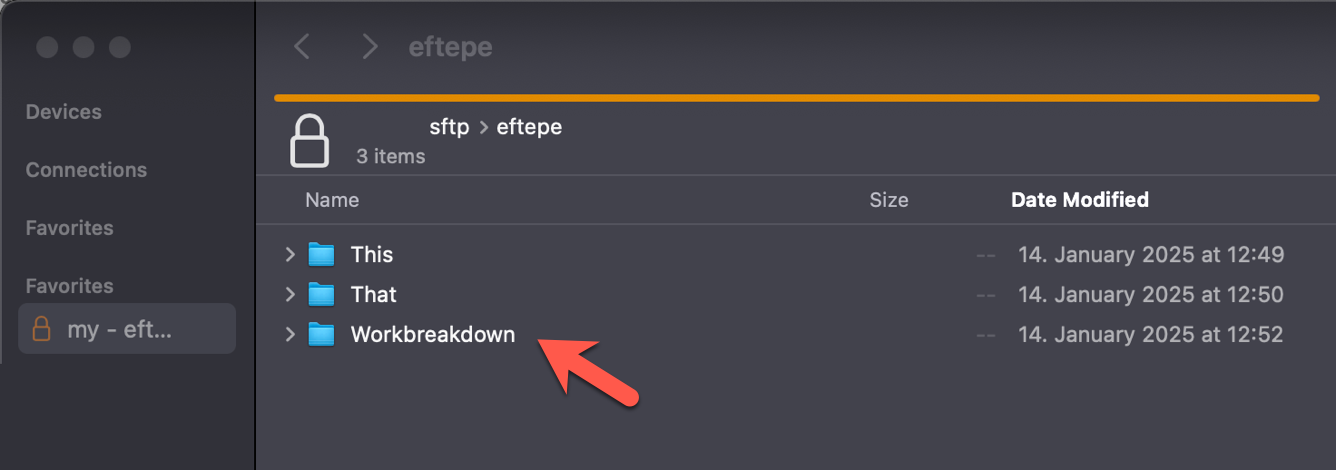Click the That folder icon

pos(321,295)
